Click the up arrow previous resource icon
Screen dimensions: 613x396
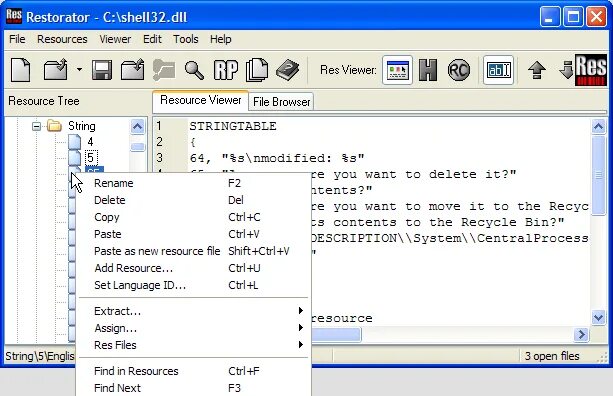click(537, 70)
